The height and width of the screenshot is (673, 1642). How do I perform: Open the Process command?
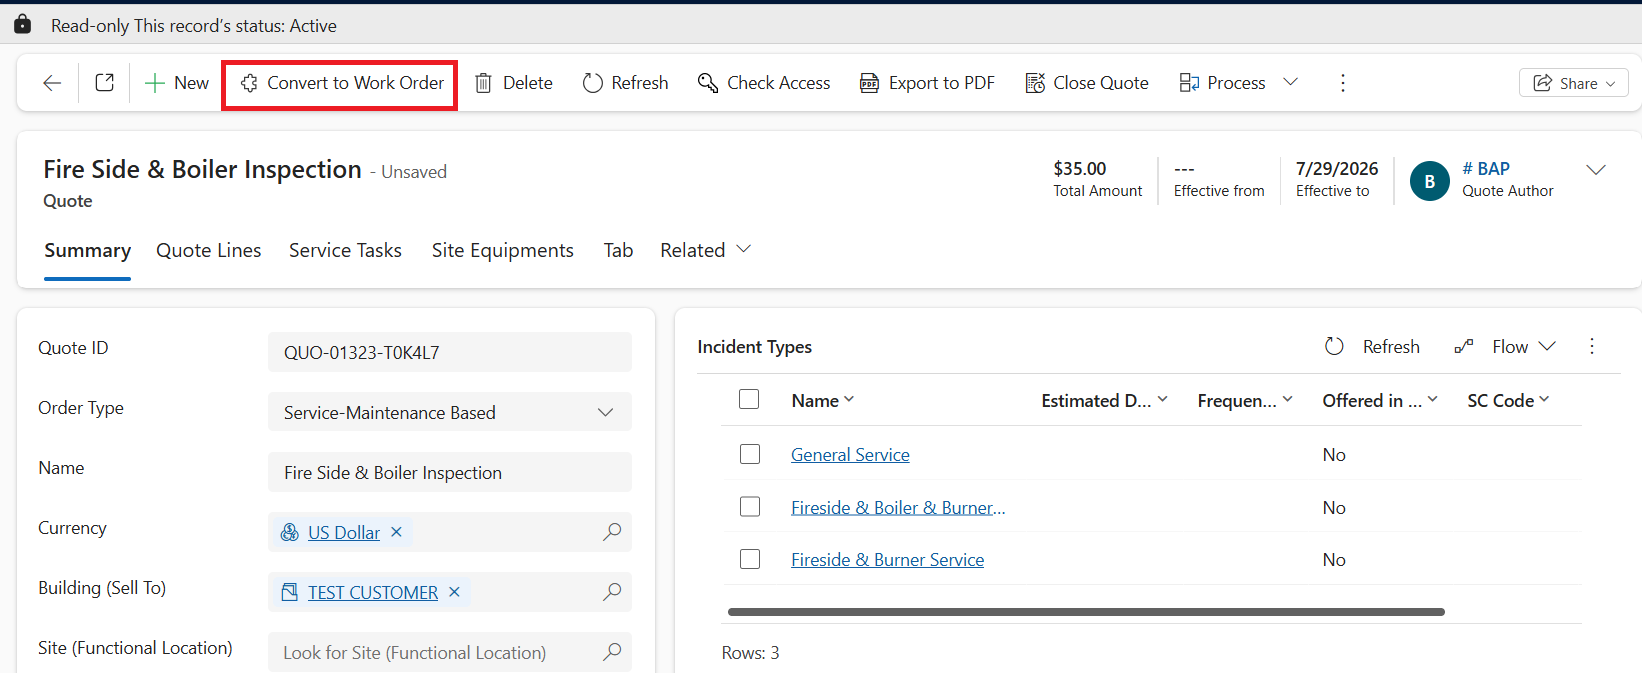click(x=1222, y=83)
